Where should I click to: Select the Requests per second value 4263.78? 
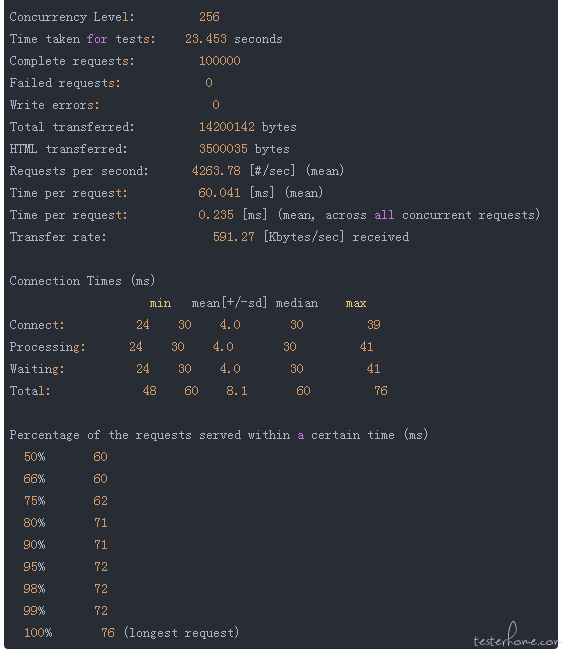216,171
